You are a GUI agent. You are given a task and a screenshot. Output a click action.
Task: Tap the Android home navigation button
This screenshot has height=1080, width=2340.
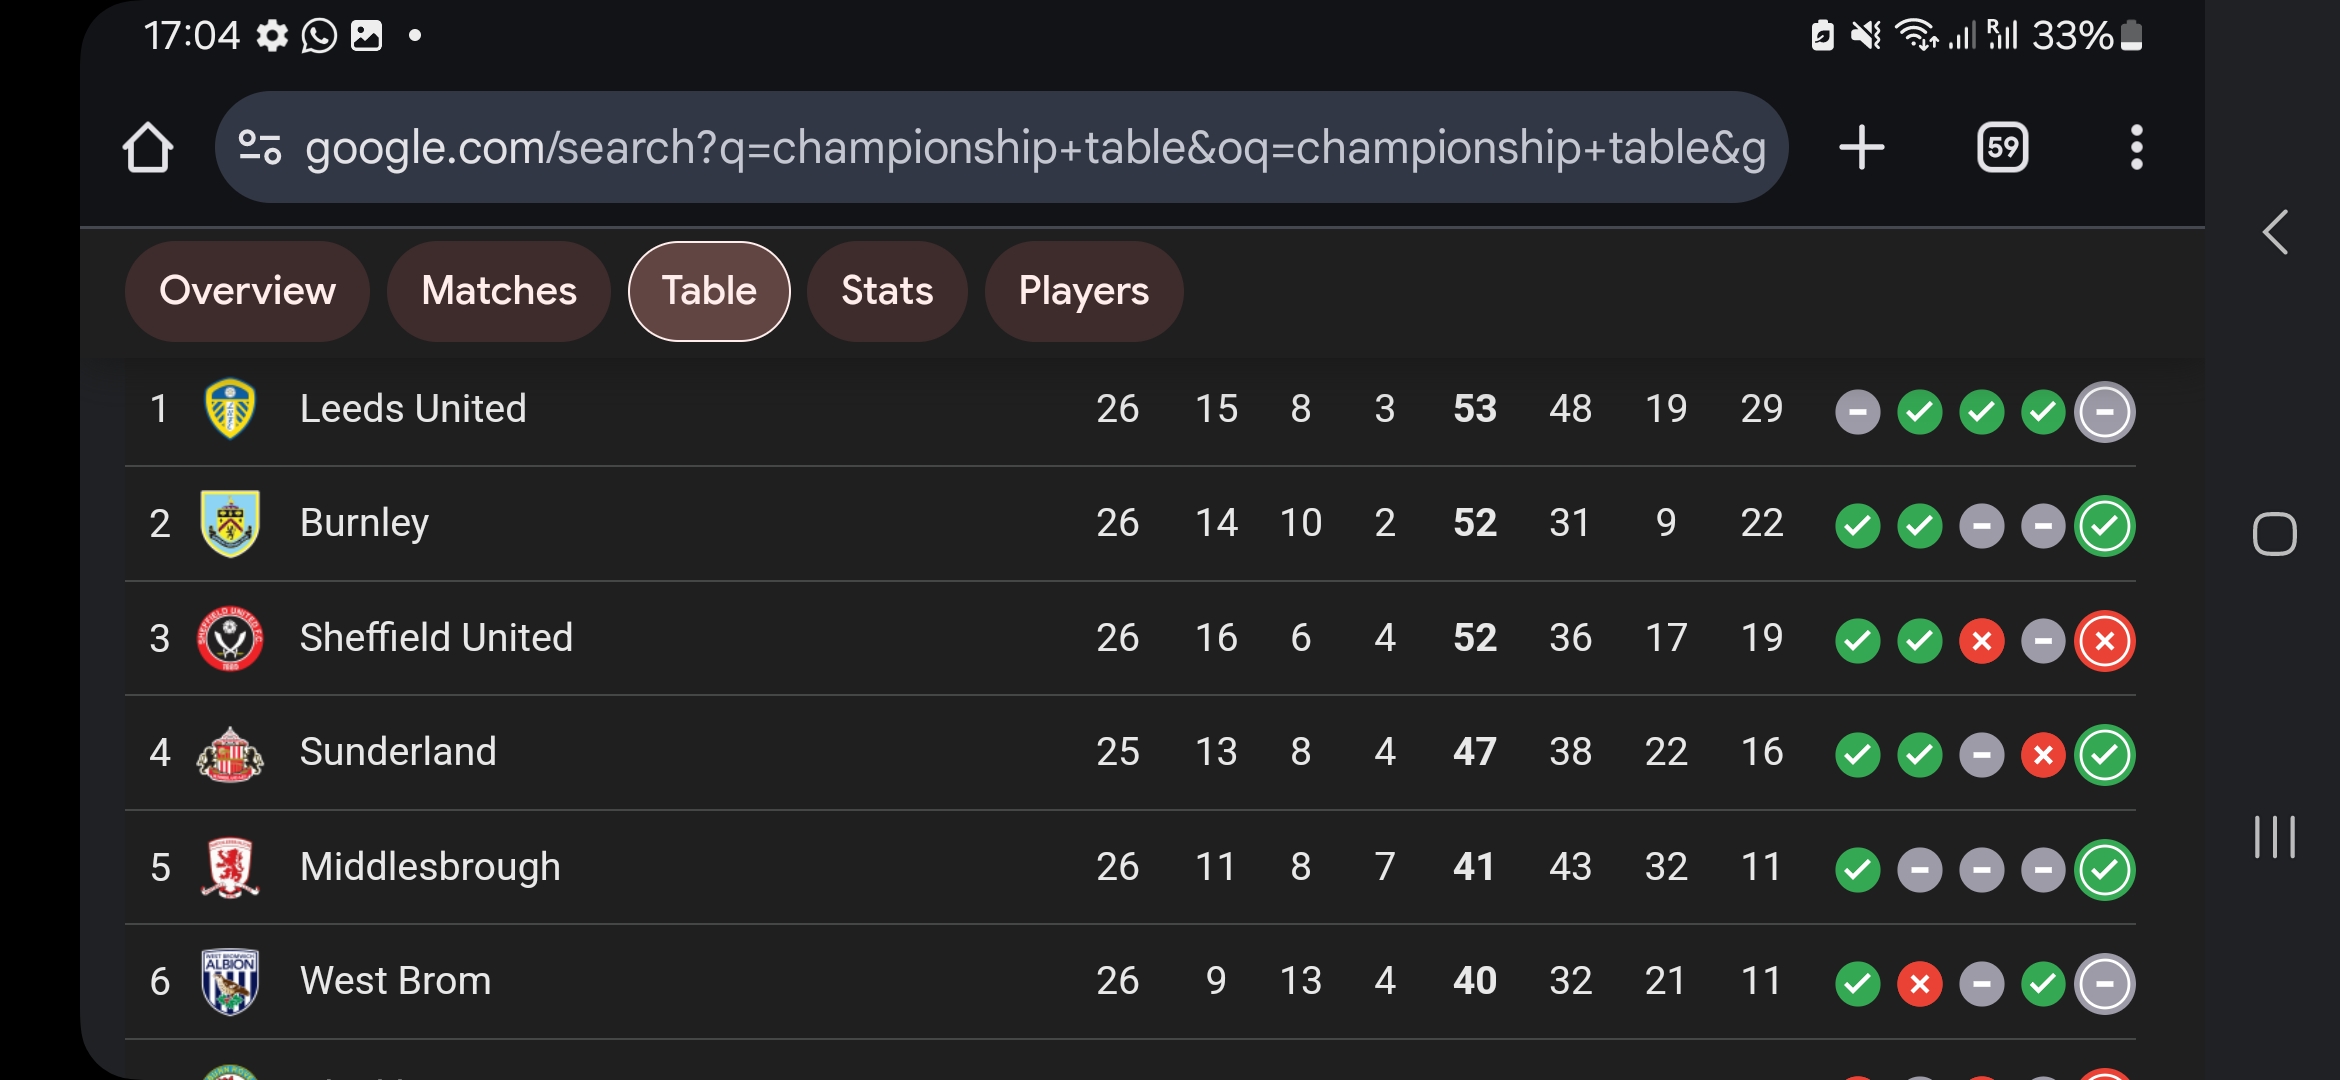tap(2275, 534)
